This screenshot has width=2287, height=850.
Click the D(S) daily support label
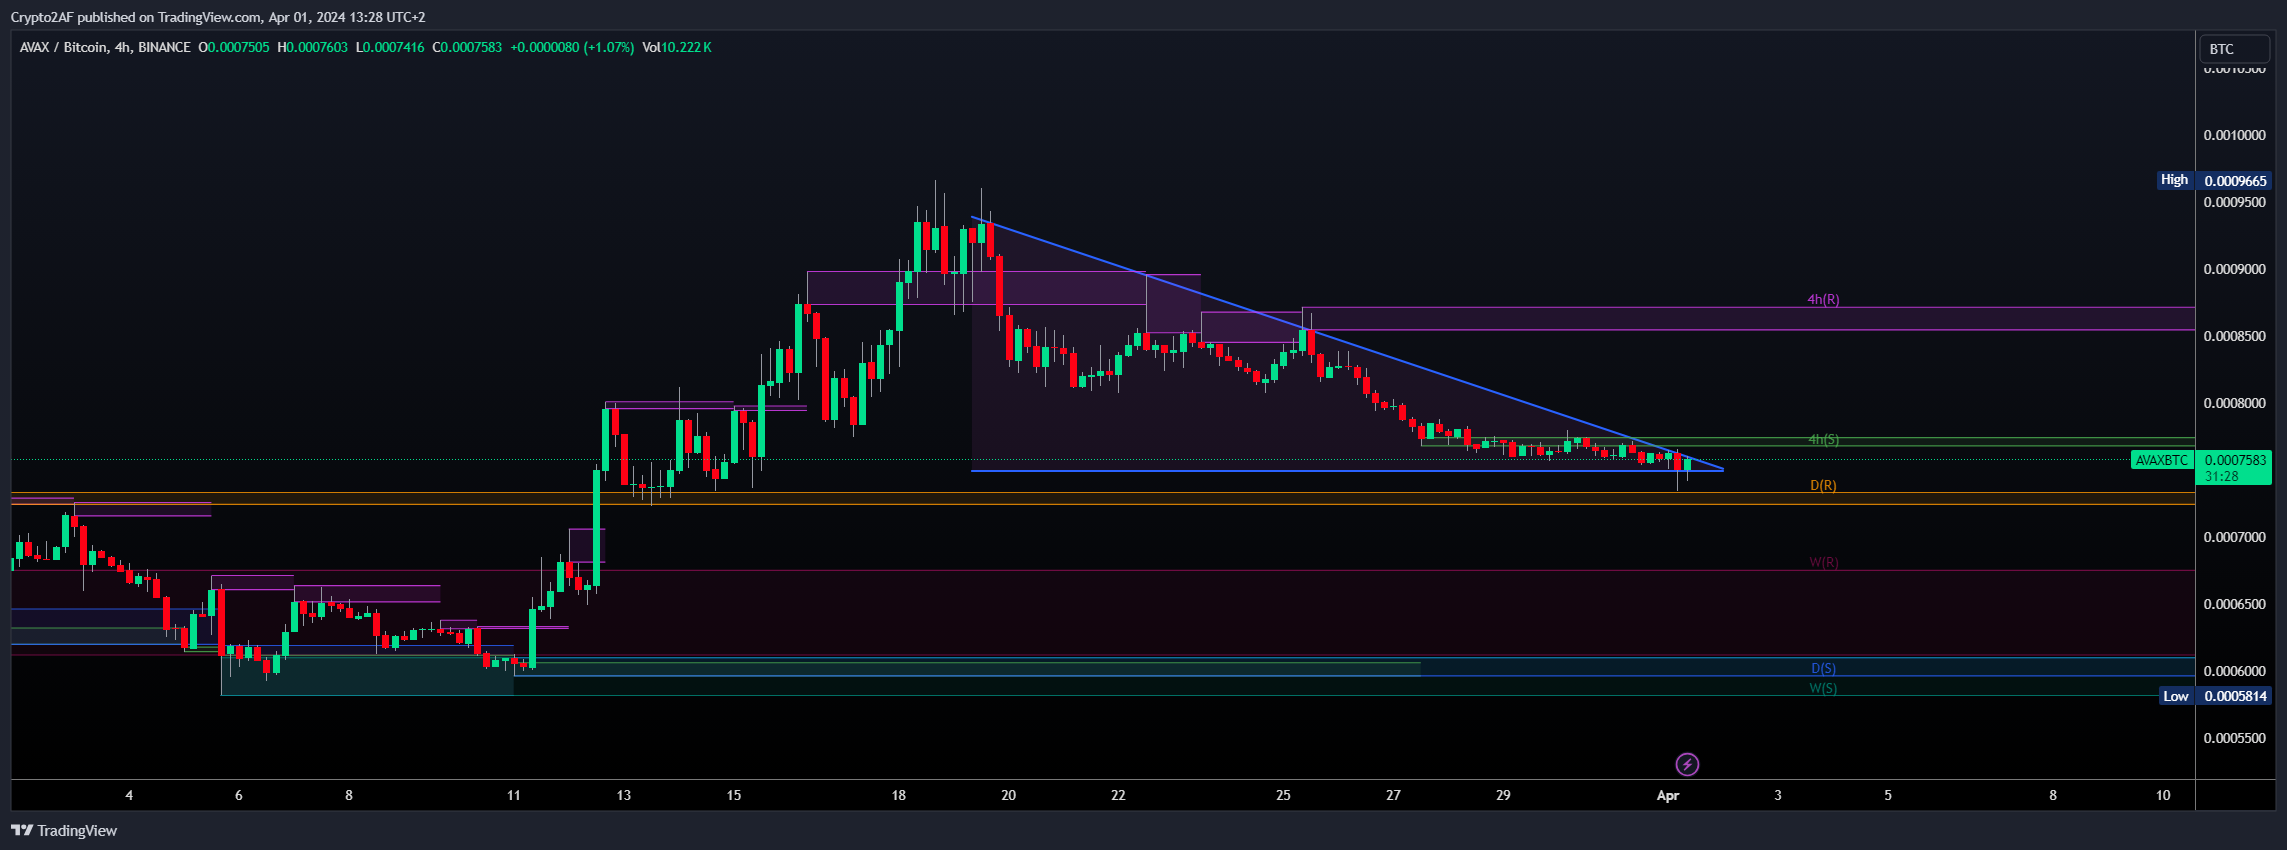click(x=1823, y=669)
